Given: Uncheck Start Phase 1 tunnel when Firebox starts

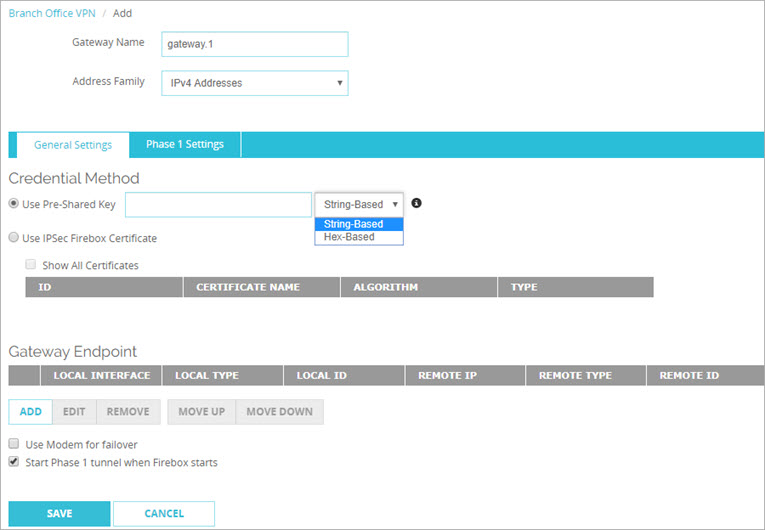Looking at the screenshot, I should click(x=14, y=463).
